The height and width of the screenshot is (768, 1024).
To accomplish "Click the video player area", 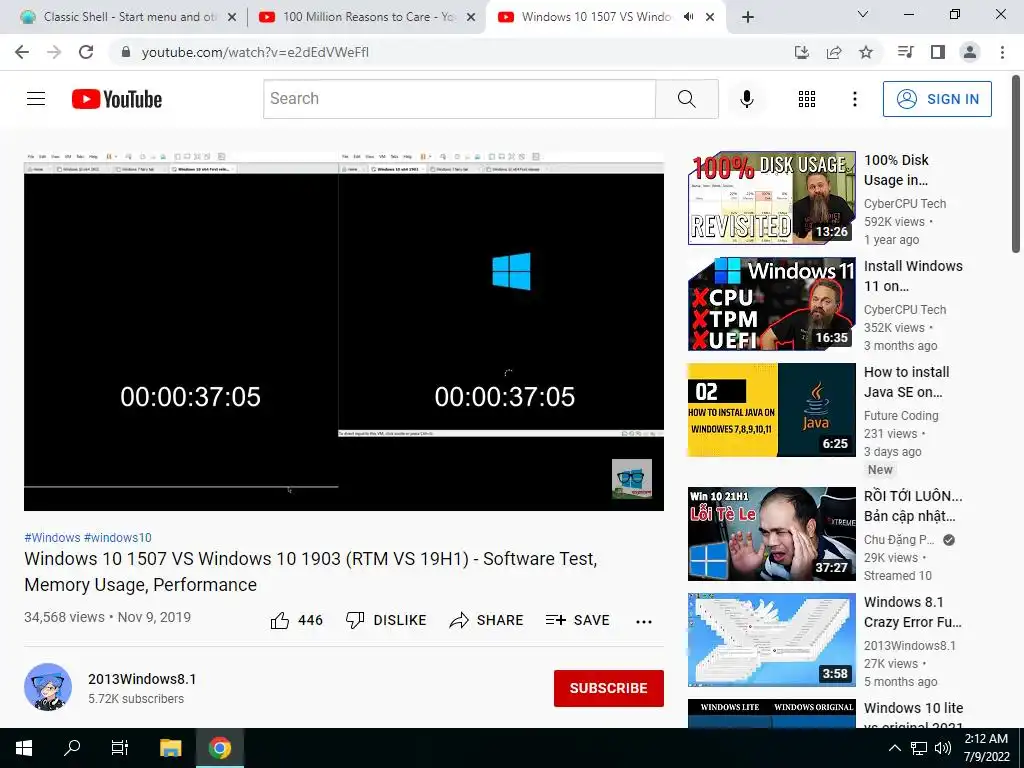I will coord(344,331).
